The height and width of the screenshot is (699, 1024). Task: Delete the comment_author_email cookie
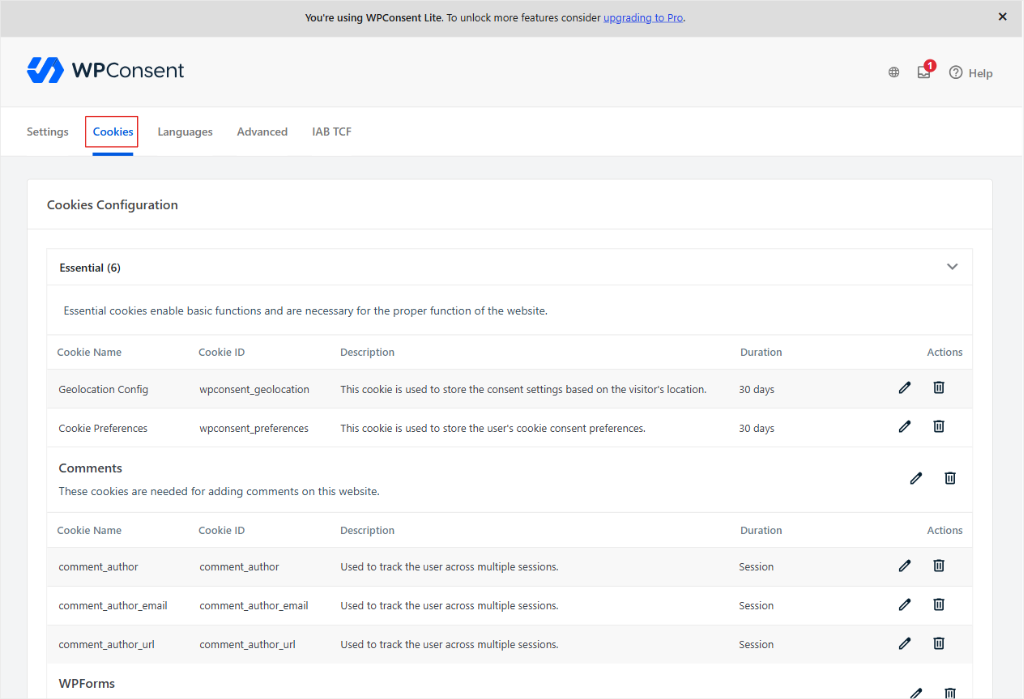pyautogui.click(x=938, y=604)
